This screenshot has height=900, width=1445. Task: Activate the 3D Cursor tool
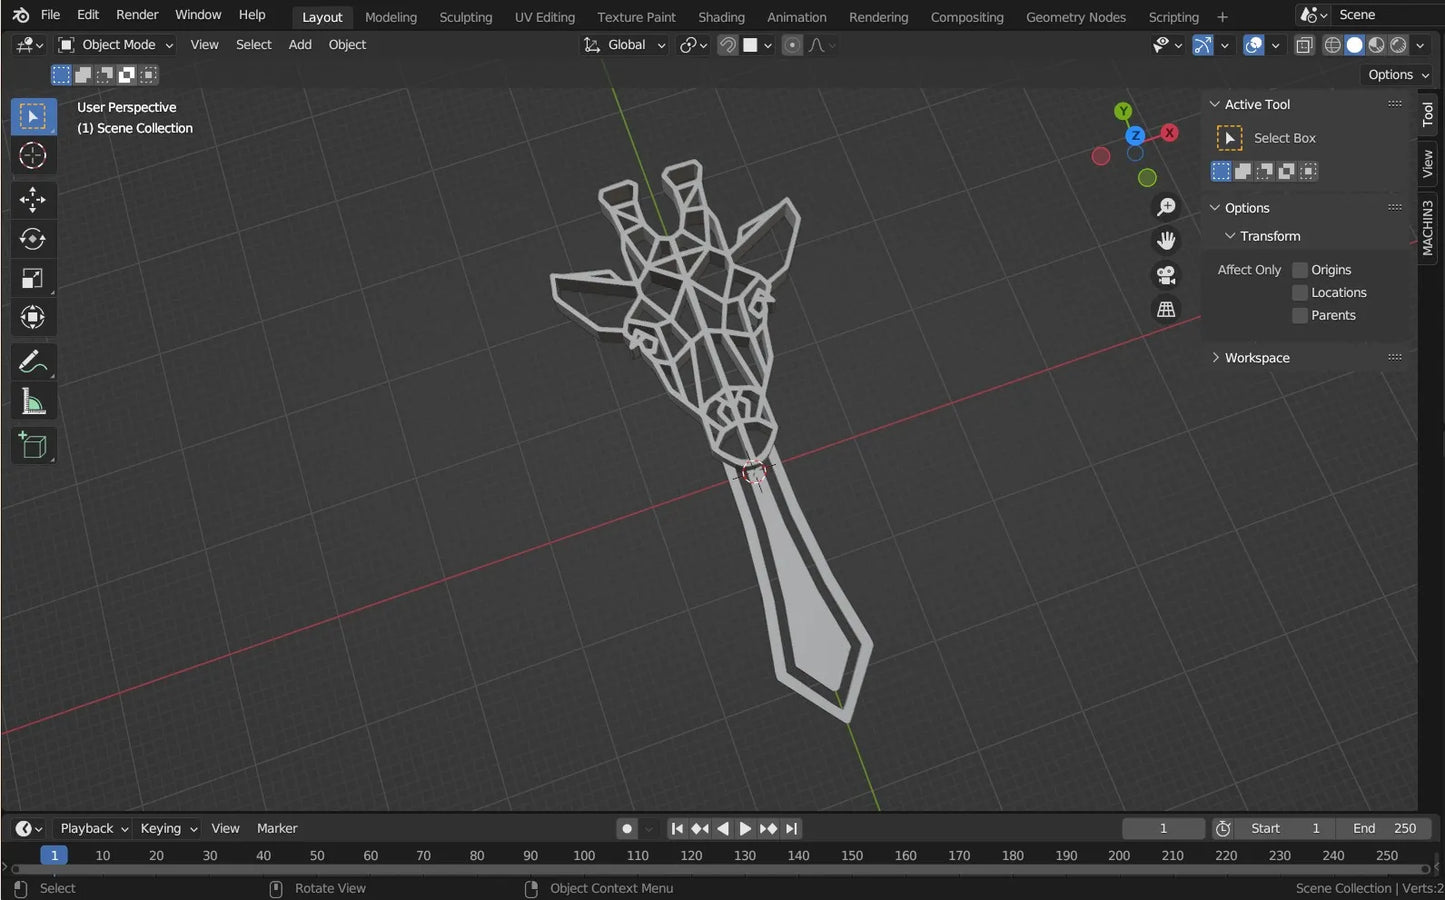(33, 156)
